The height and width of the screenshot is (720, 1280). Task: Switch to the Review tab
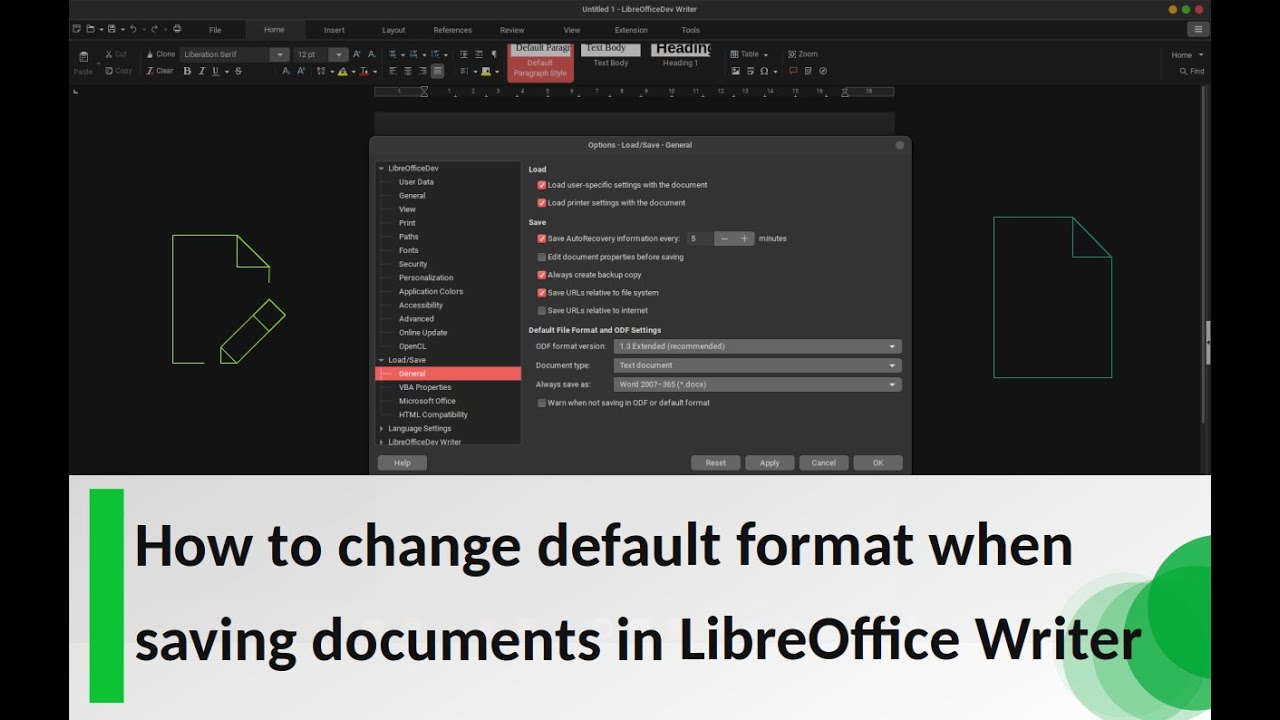[x=512, y=30]
